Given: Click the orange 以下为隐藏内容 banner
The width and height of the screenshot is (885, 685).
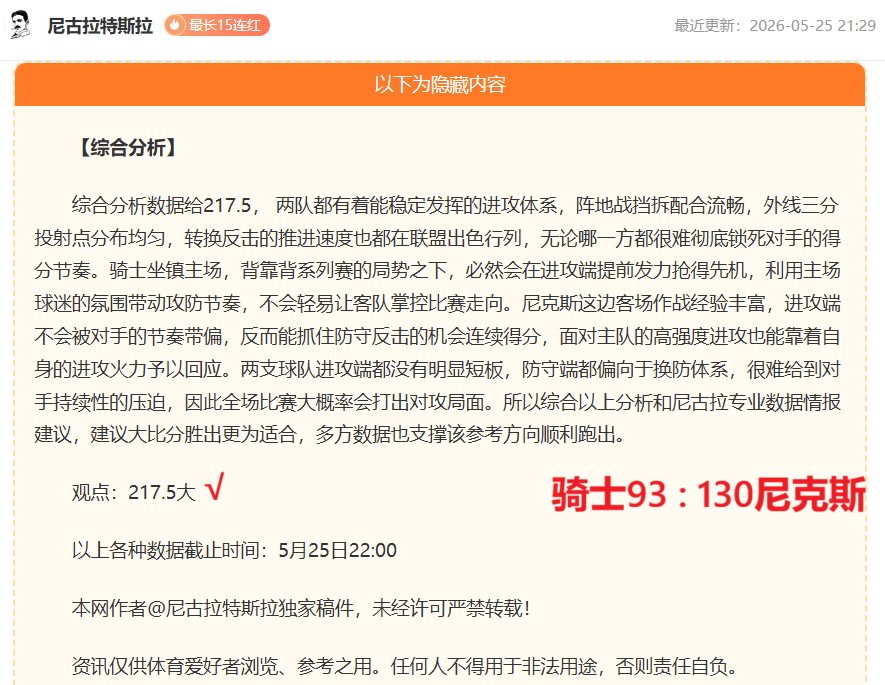Looking at the screenshot, I should [440, 85].
